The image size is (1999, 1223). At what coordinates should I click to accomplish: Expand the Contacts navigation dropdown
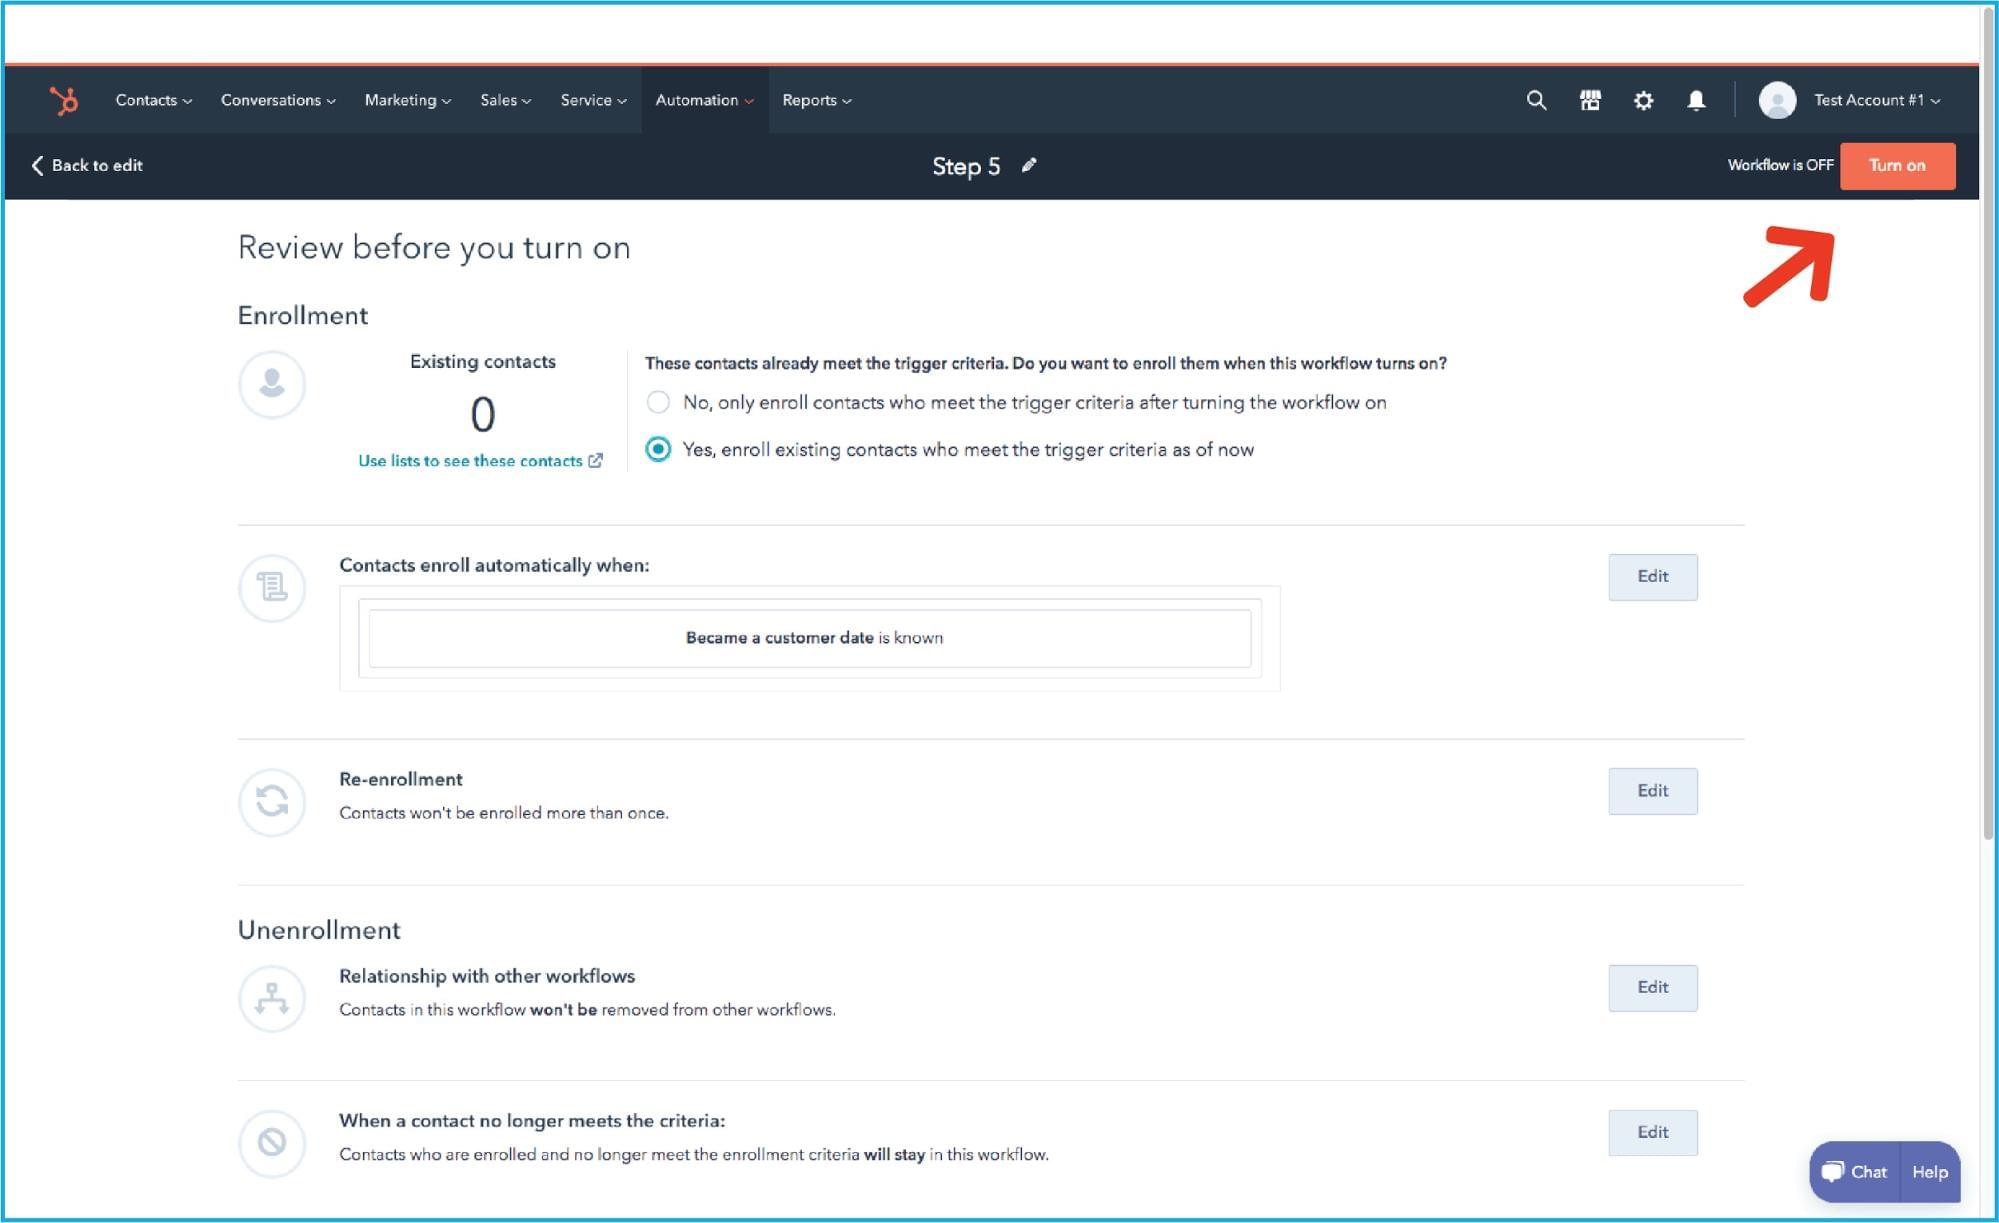pyautogui.click(x=154, y=100)
